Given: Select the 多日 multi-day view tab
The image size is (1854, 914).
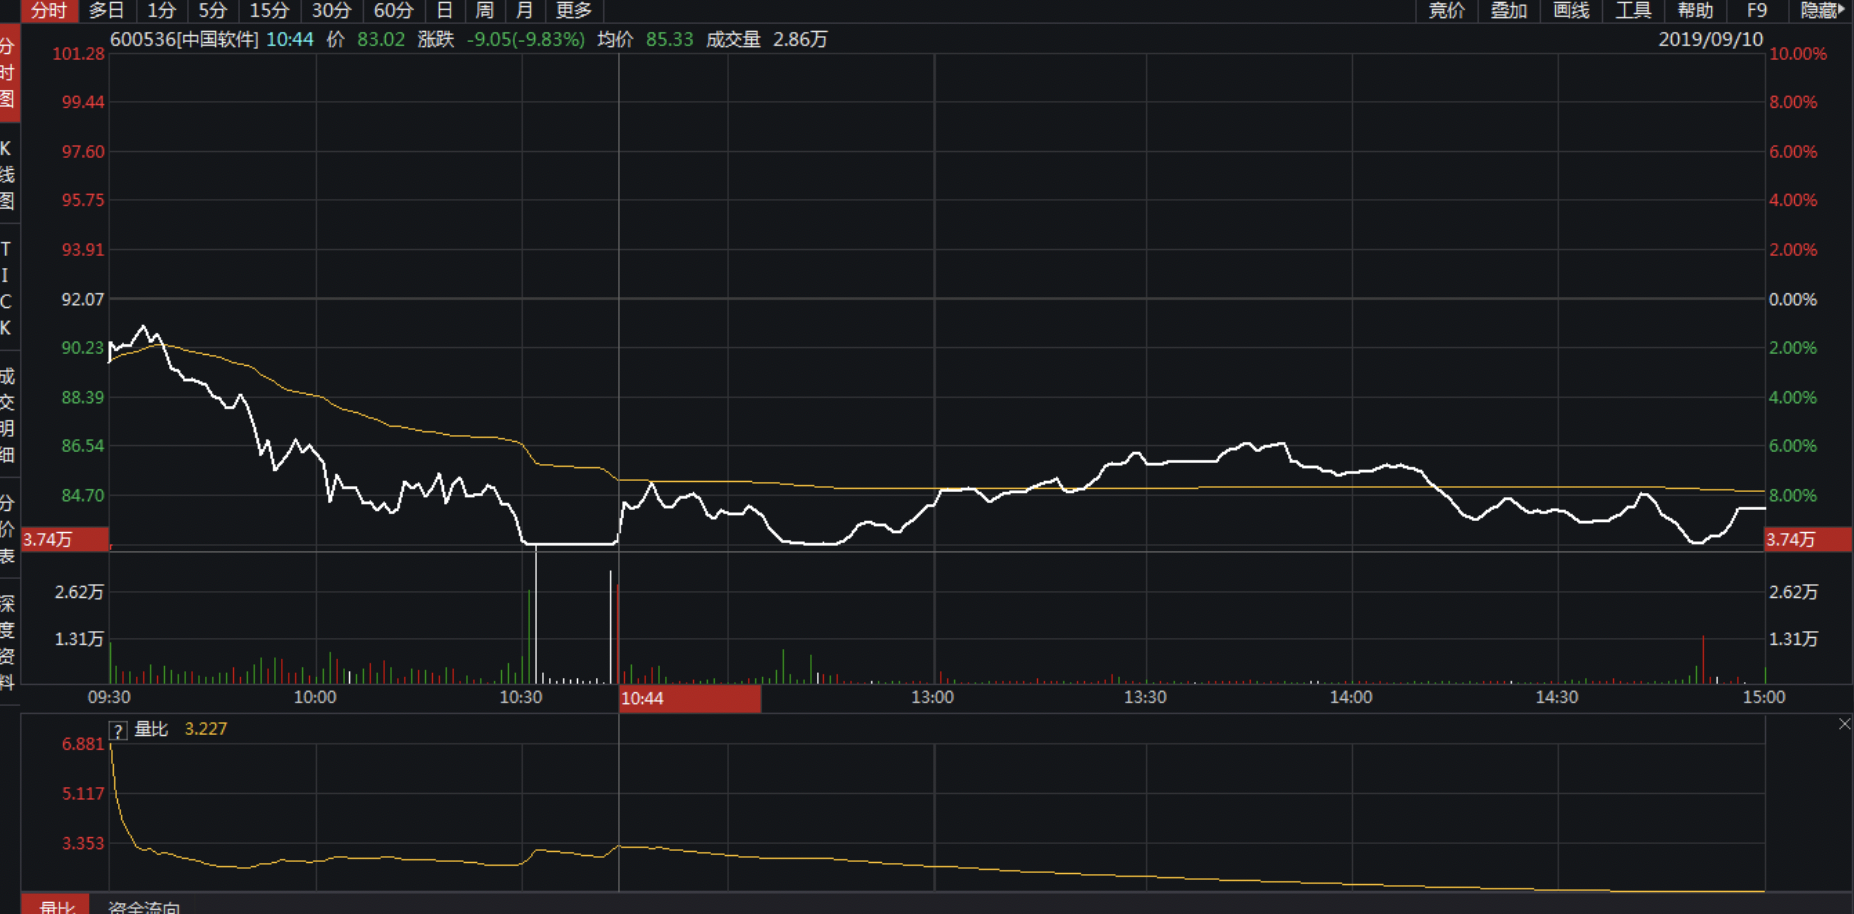Looking at the screenshot, I should (106, 11).
